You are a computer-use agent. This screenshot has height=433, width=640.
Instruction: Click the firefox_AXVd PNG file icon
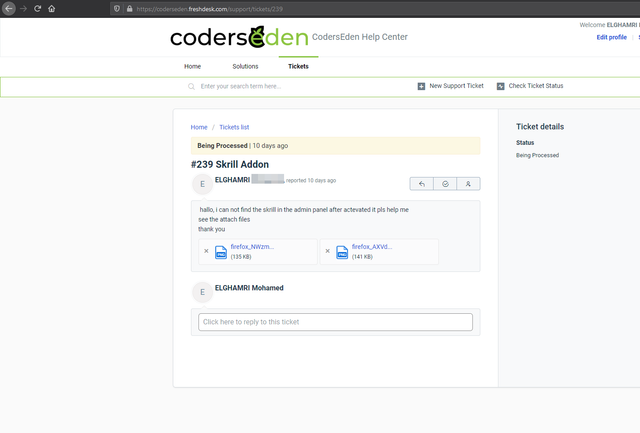(342, 252)
